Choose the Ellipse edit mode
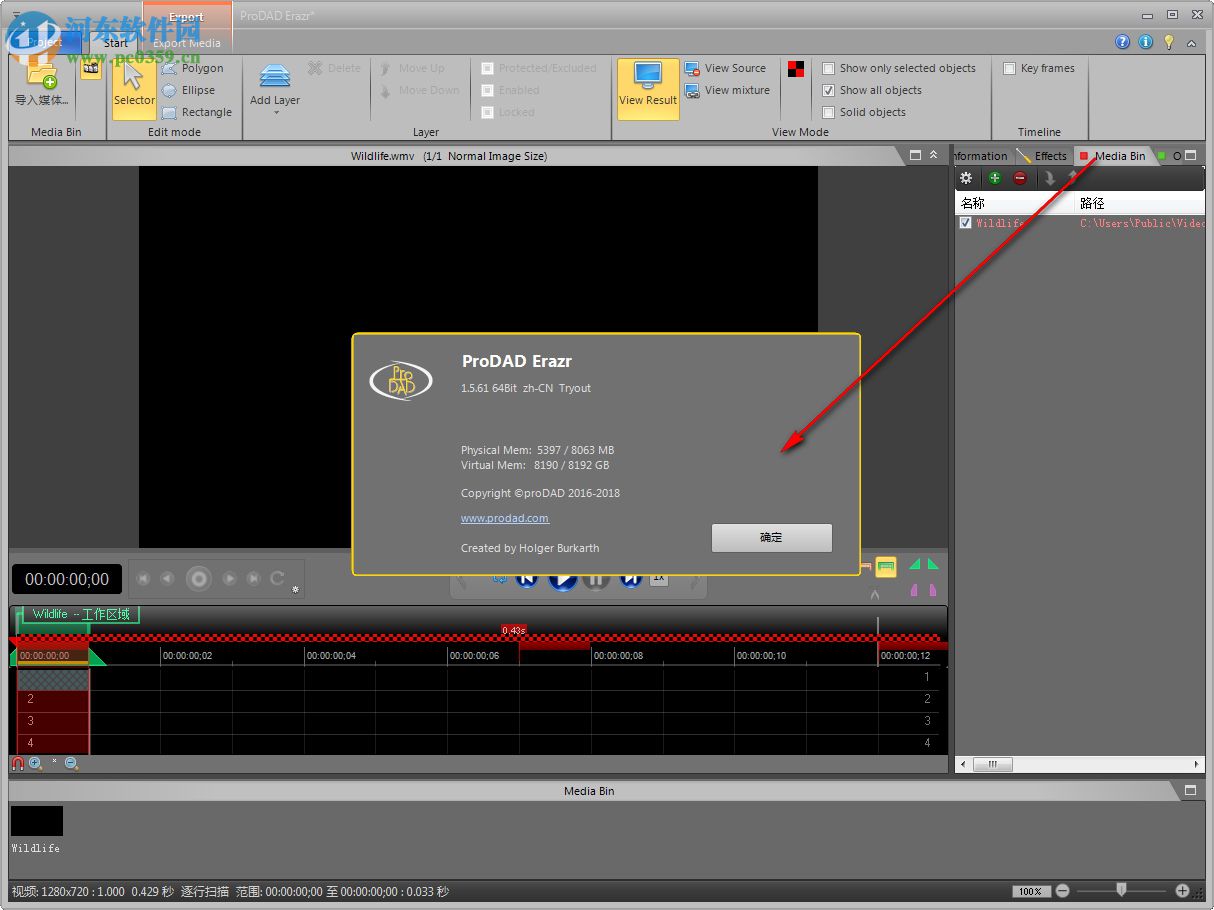 pyautogui.click(x=189, y=90)
